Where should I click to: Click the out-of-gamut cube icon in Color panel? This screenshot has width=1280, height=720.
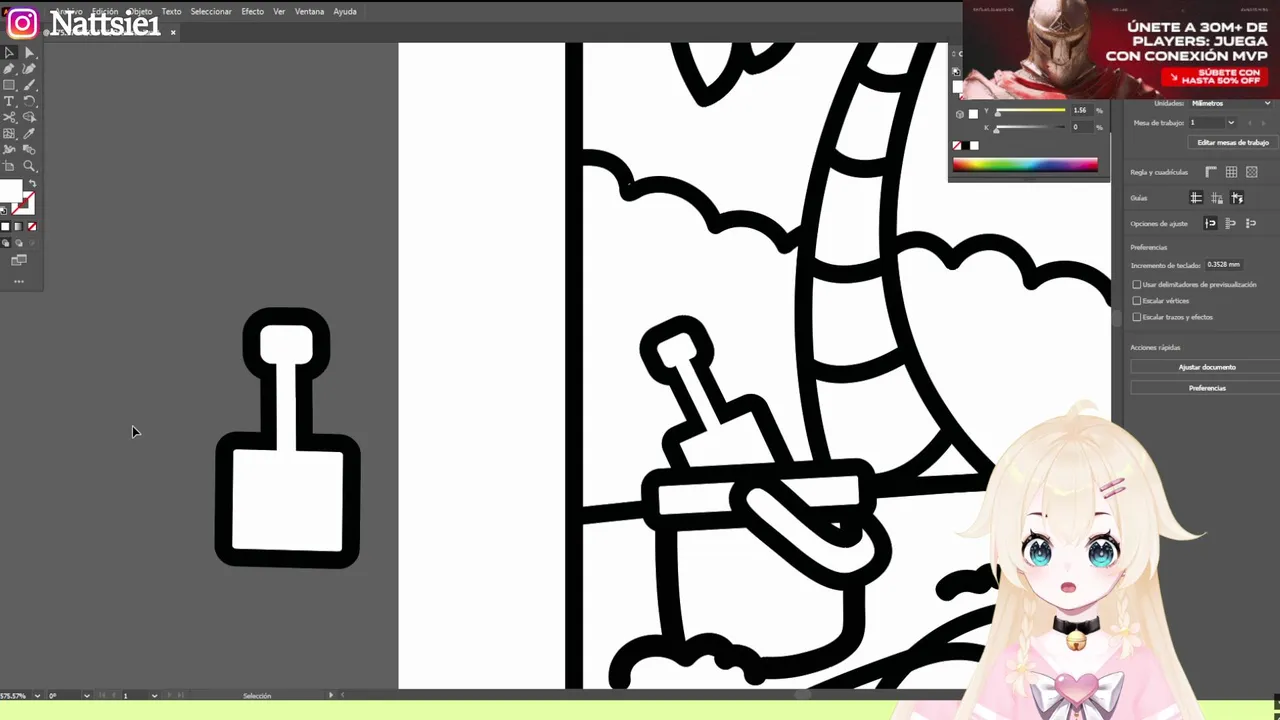click(x=960, y=114)
